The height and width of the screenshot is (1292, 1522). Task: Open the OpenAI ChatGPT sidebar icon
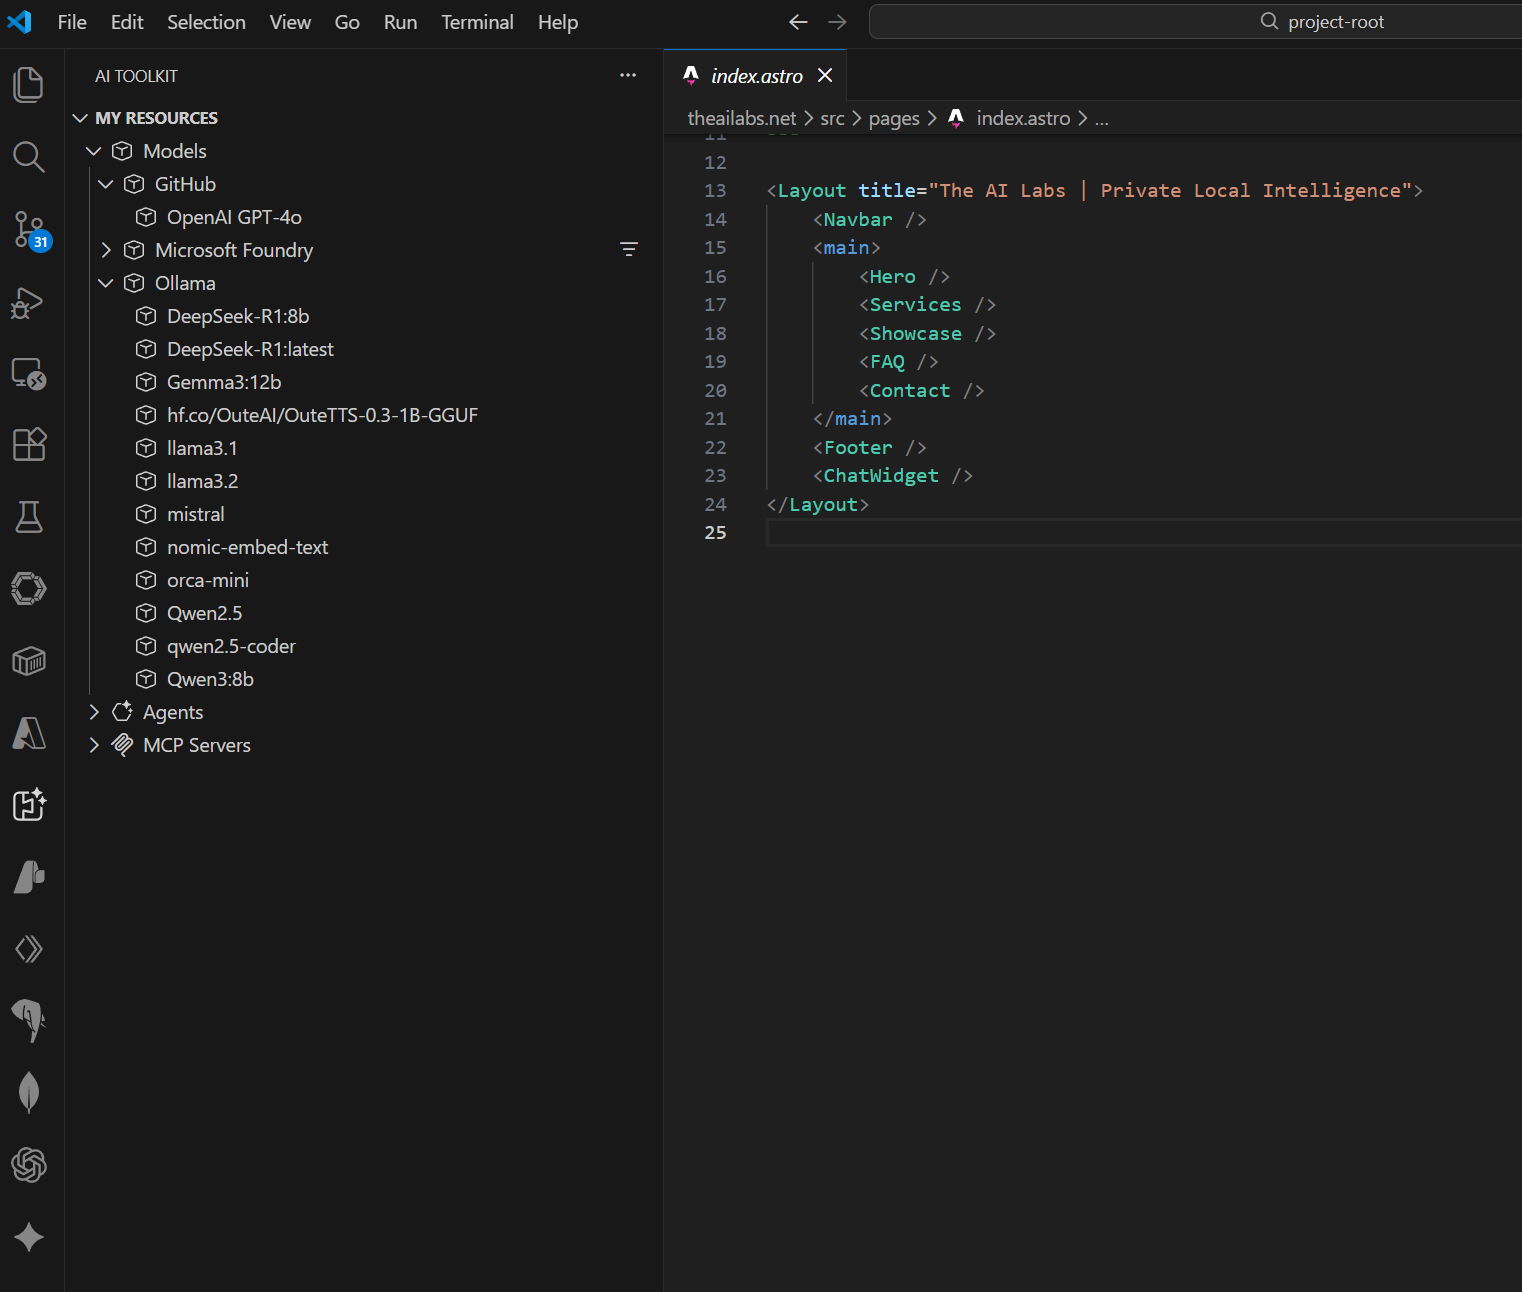[x=28, y=1165]
